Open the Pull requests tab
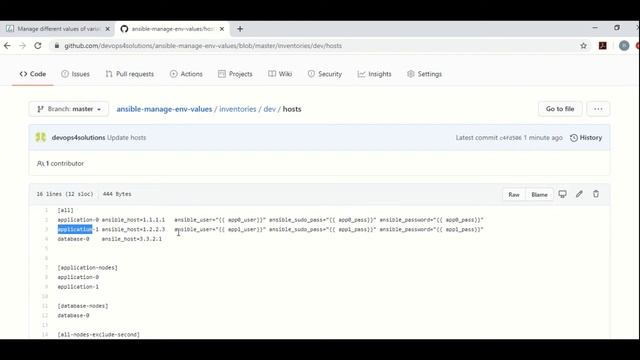The height and width of the screenshot is (360, 640). pyautogui.click(x=130, y=74)
